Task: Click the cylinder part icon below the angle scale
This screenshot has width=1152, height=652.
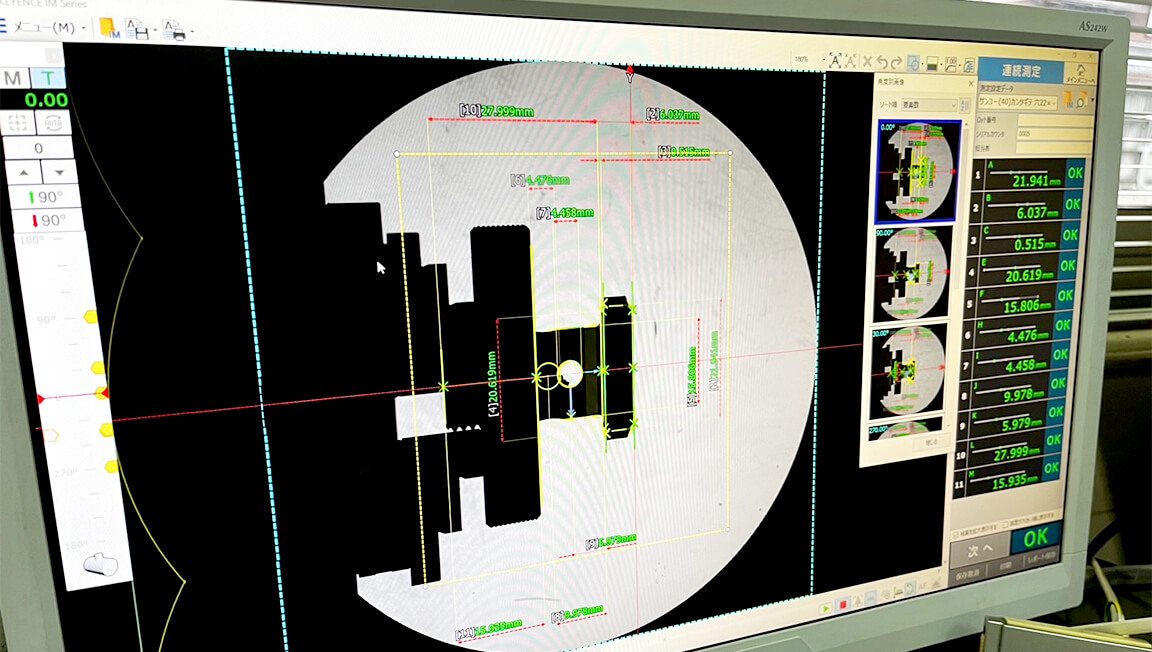Action: pyautogui.click(x=100, y=565)
